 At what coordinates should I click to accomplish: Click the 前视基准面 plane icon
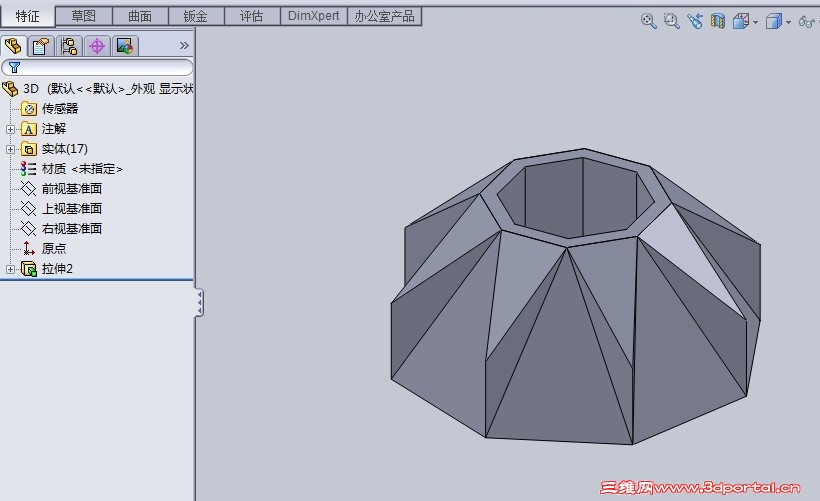28,189
